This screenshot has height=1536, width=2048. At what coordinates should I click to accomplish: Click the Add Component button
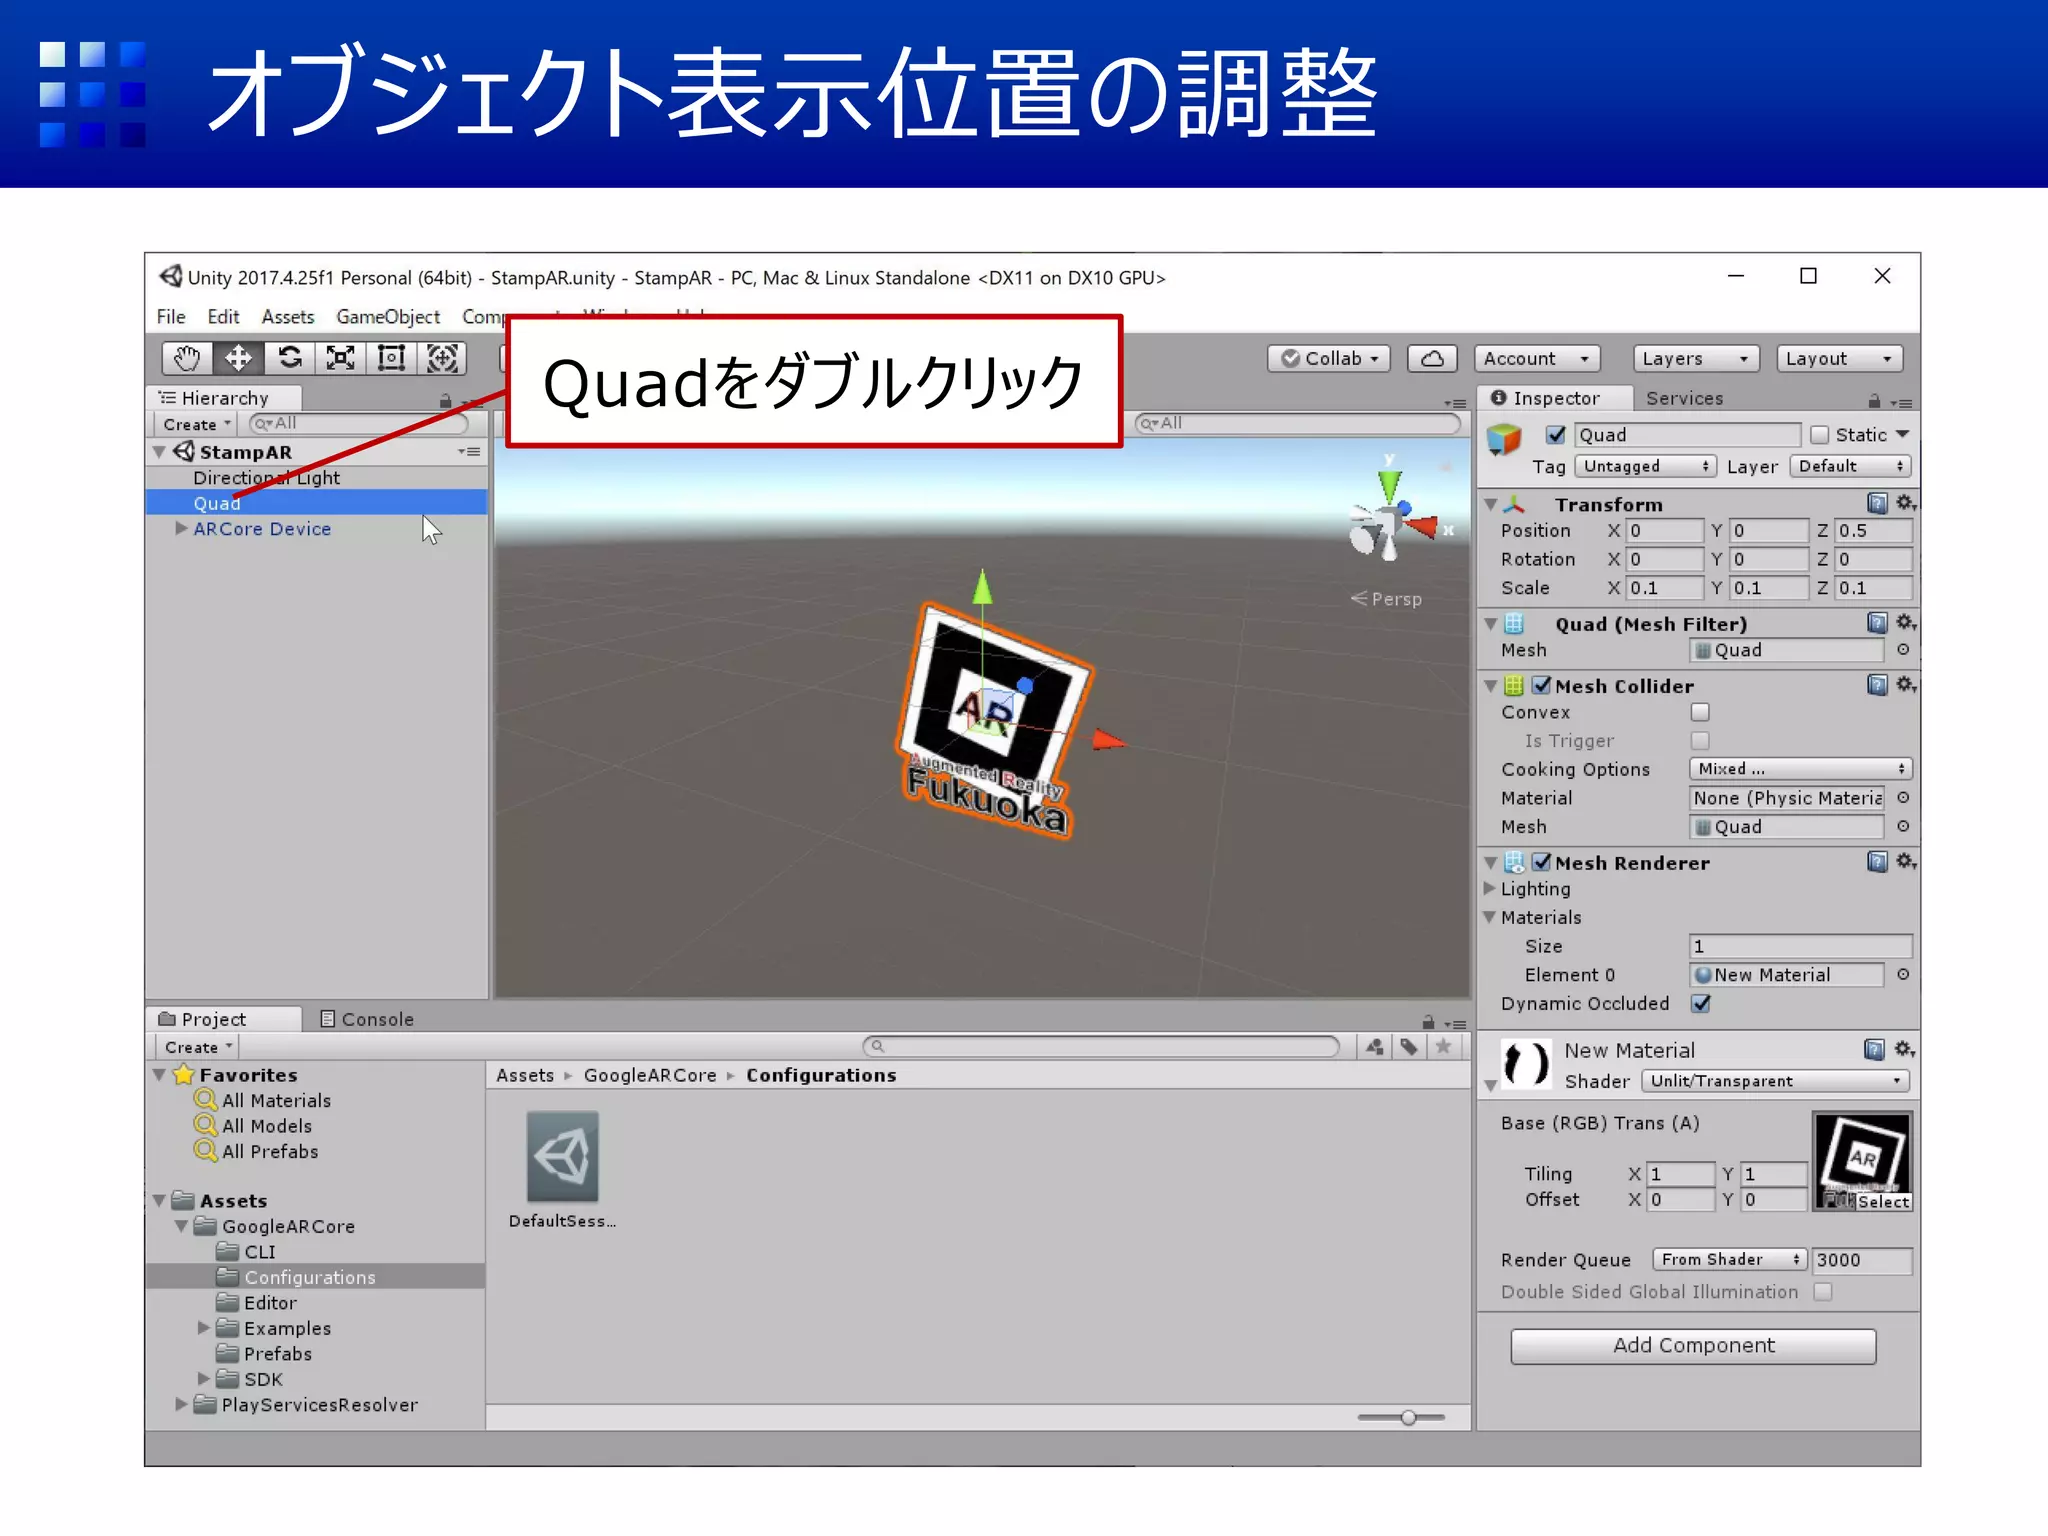tap(1693, 1346)
